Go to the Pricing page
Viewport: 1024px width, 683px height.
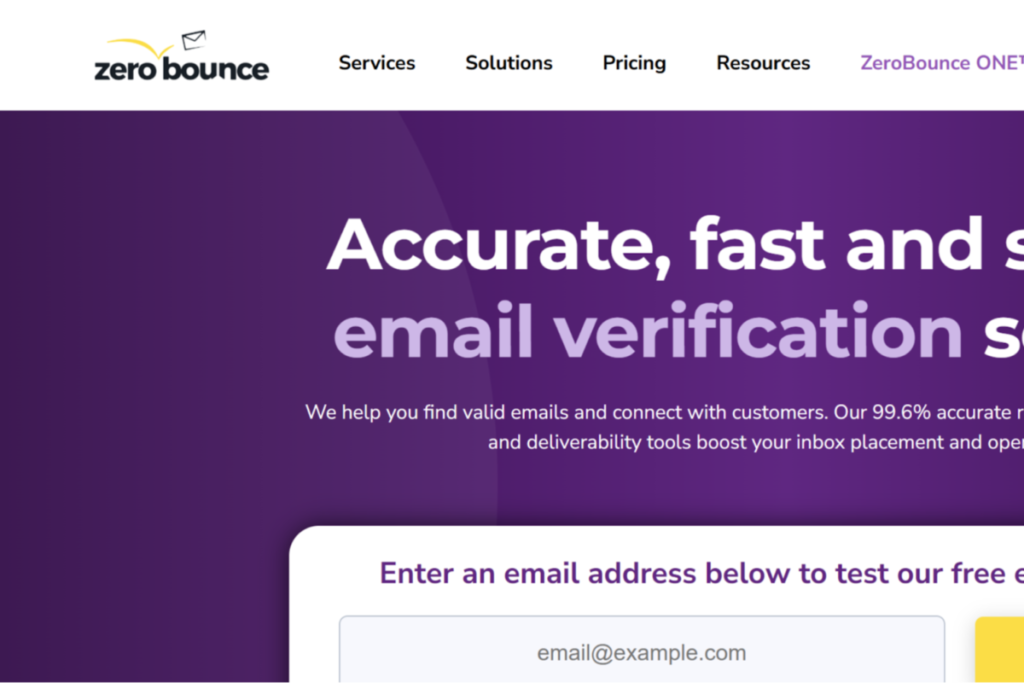pos(634,63)
